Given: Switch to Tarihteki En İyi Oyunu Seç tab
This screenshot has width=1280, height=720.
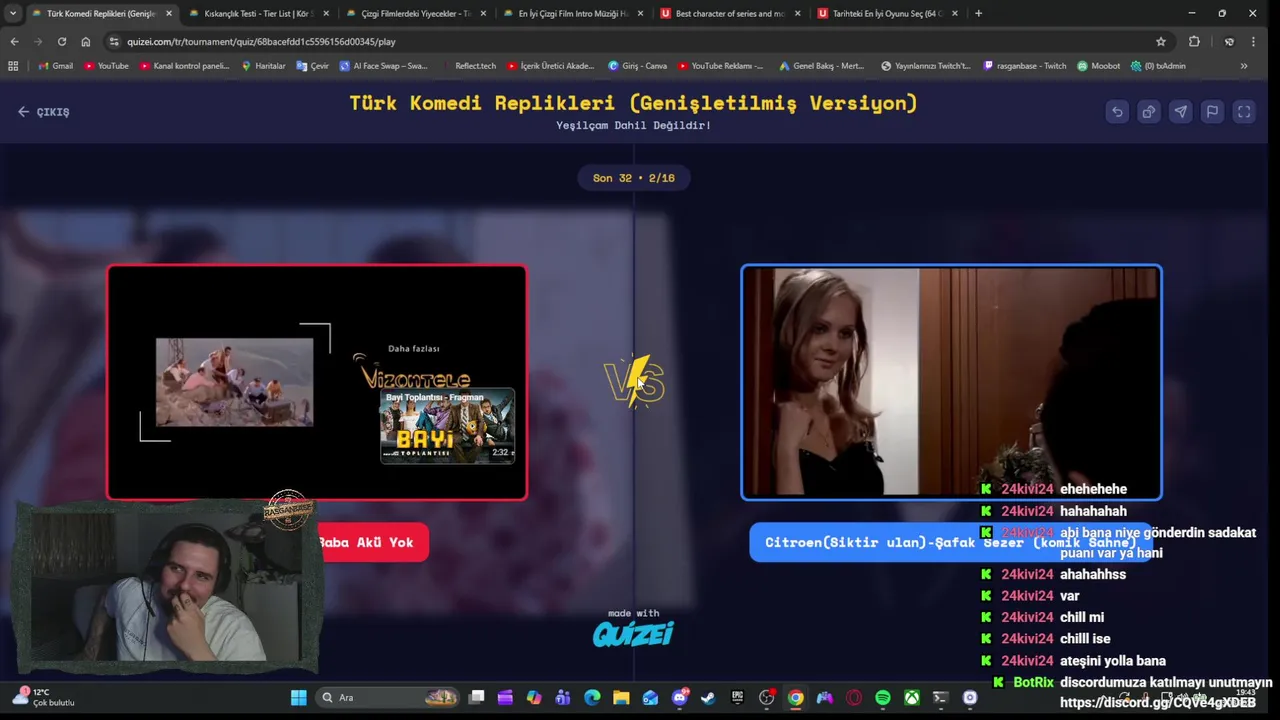Looking at the screenshot, I should pos(887,13).
